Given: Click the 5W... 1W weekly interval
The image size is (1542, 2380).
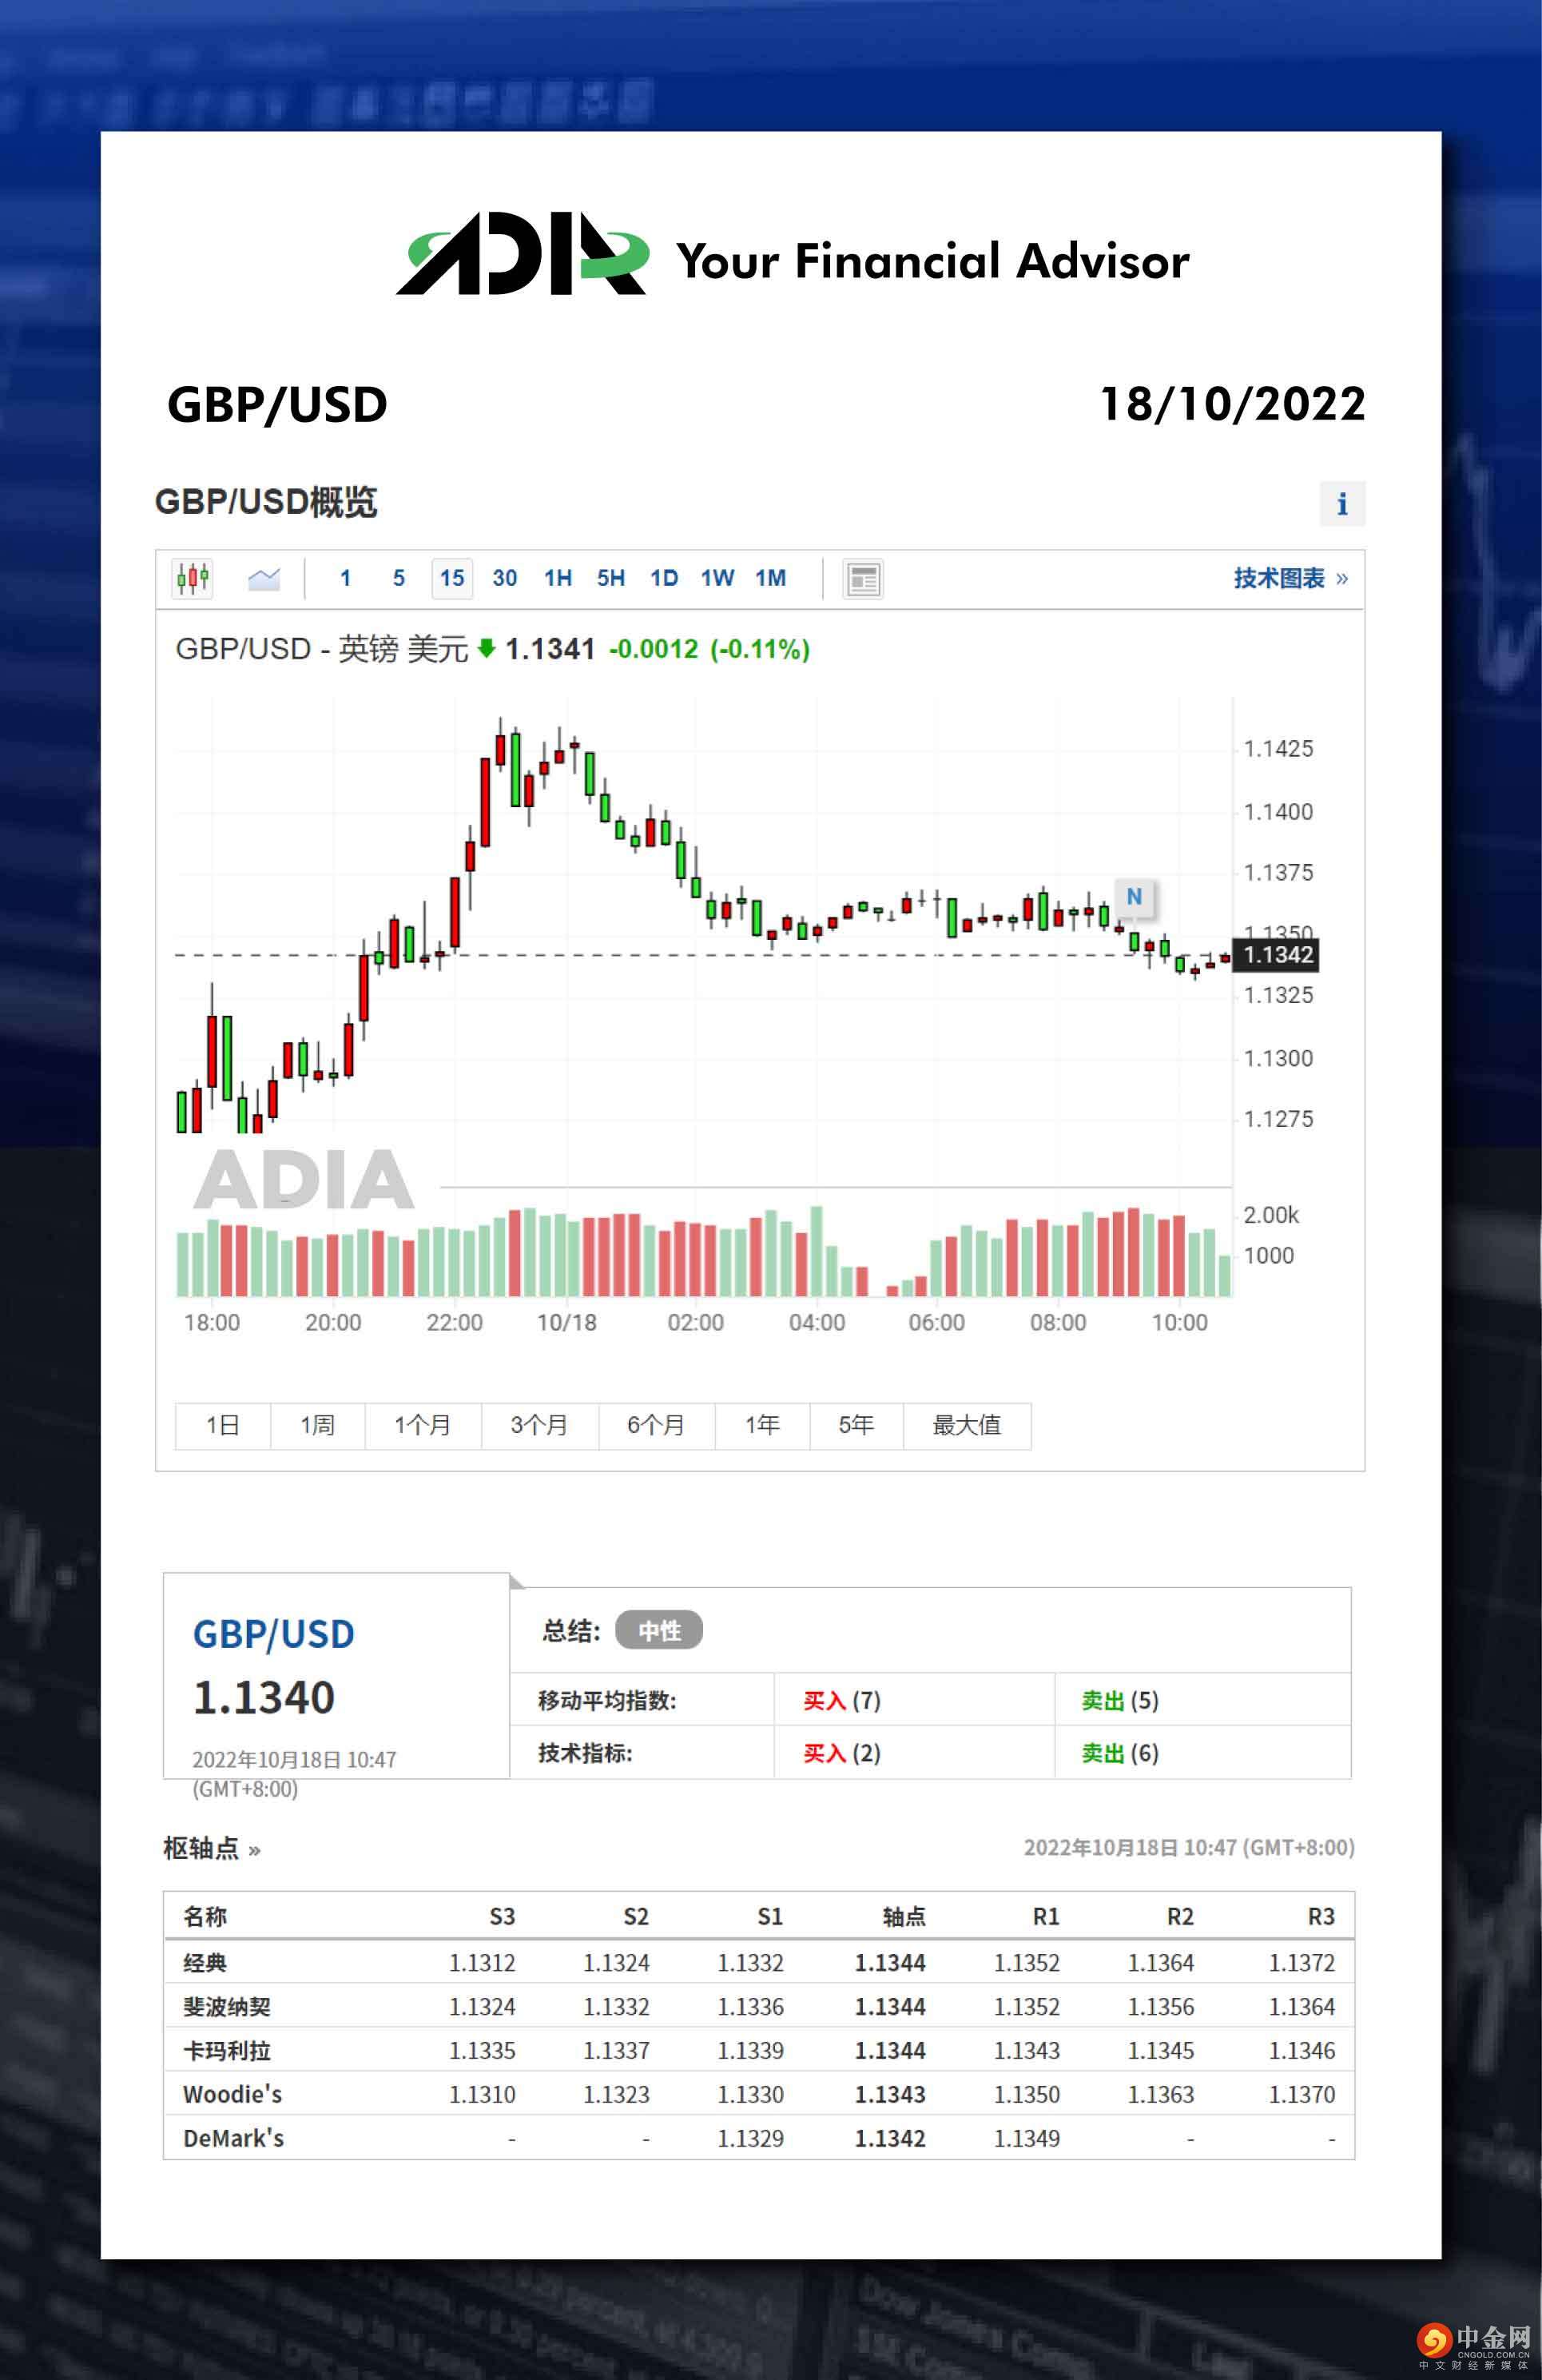Looking at the screenshot, I should click(717, 578).
